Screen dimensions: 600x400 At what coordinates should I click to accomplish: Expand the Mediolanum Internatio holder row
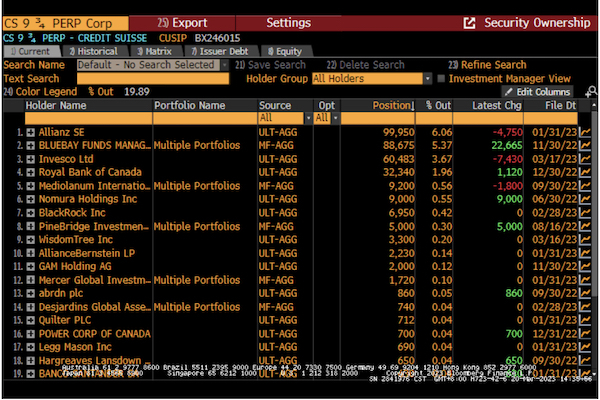(x=31, y=186)
